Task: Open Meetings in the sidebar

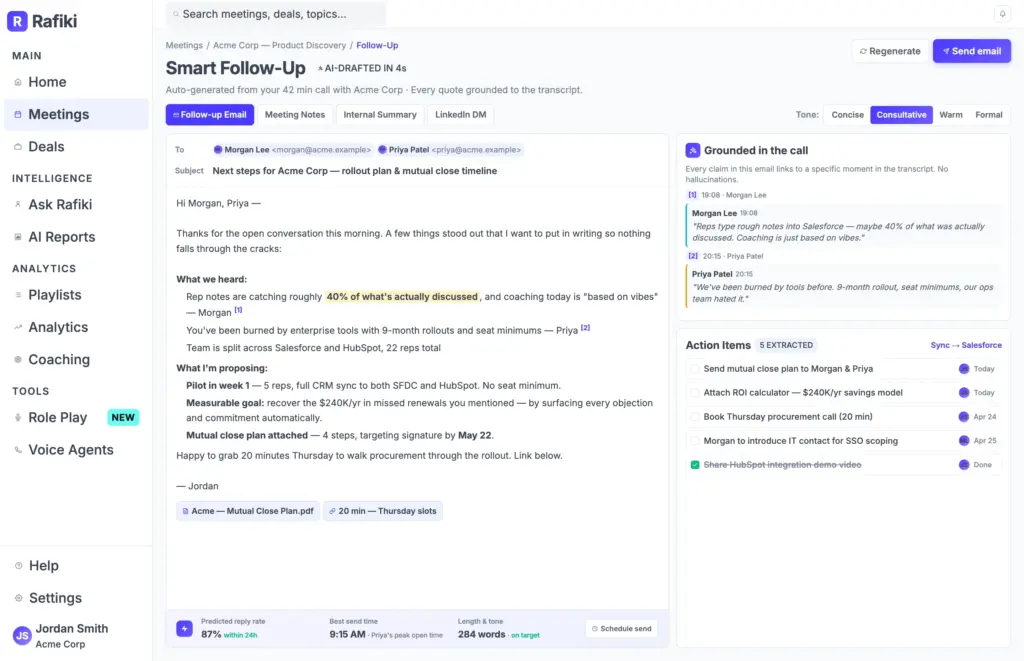Action: point(76,114)
